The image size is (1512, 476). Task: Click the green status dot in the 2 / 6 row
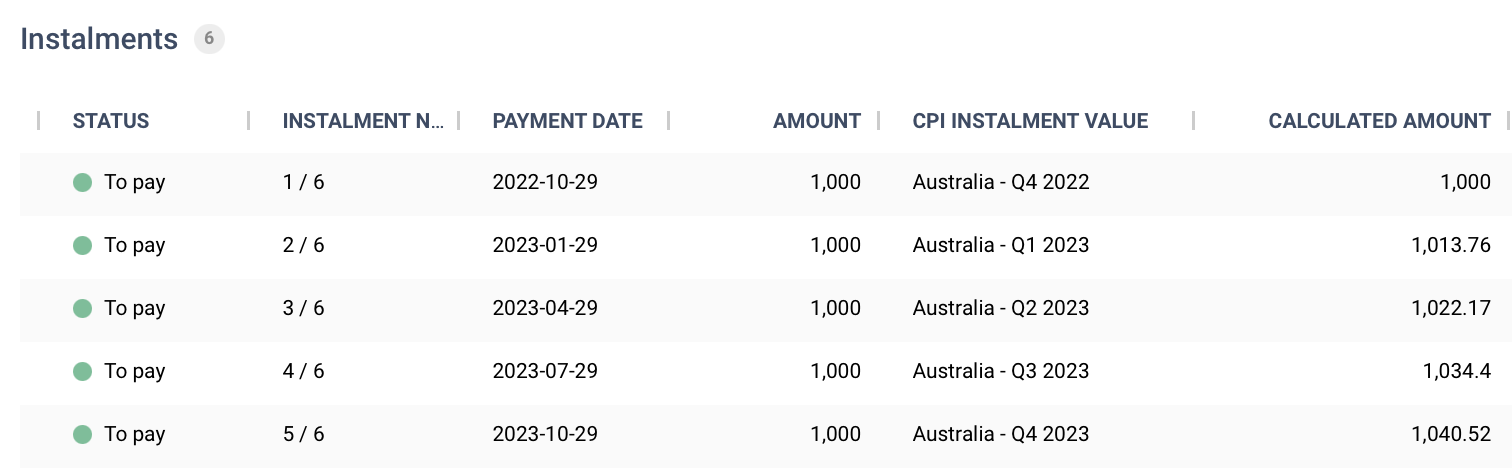click(x=83, y=245)
